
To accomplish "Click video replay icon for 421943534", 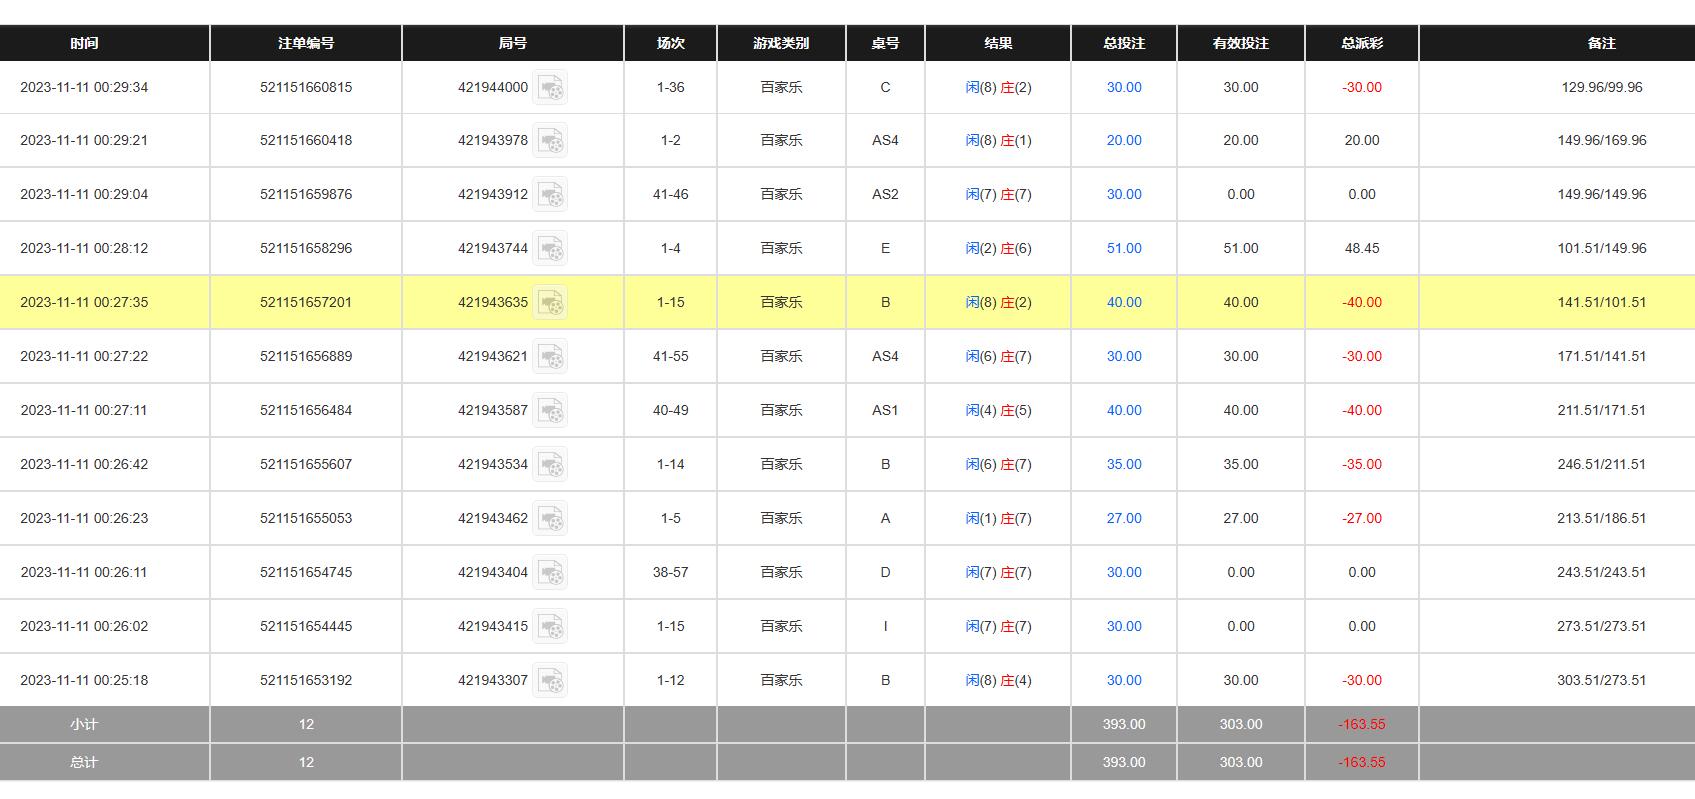I will point(550,465).
